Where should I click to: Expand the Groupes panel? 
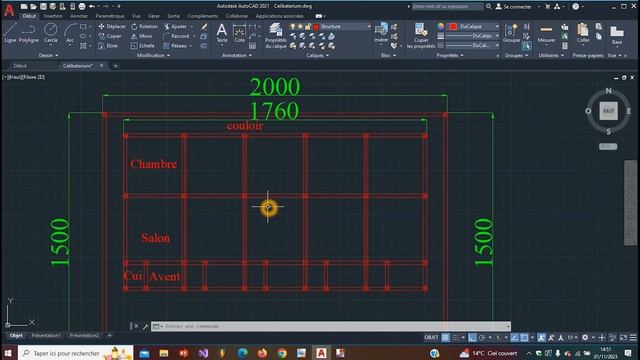click(516, 55)
